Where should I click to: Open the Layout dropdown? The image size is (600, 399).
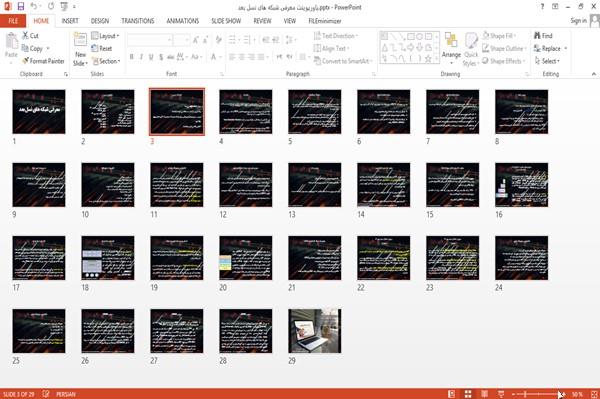[x=105, y=36]
